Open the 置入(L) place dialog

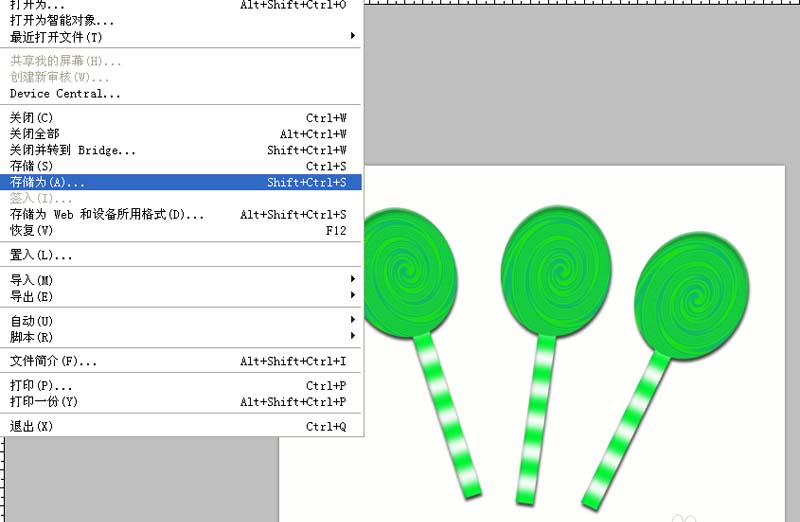coord(181,255)
